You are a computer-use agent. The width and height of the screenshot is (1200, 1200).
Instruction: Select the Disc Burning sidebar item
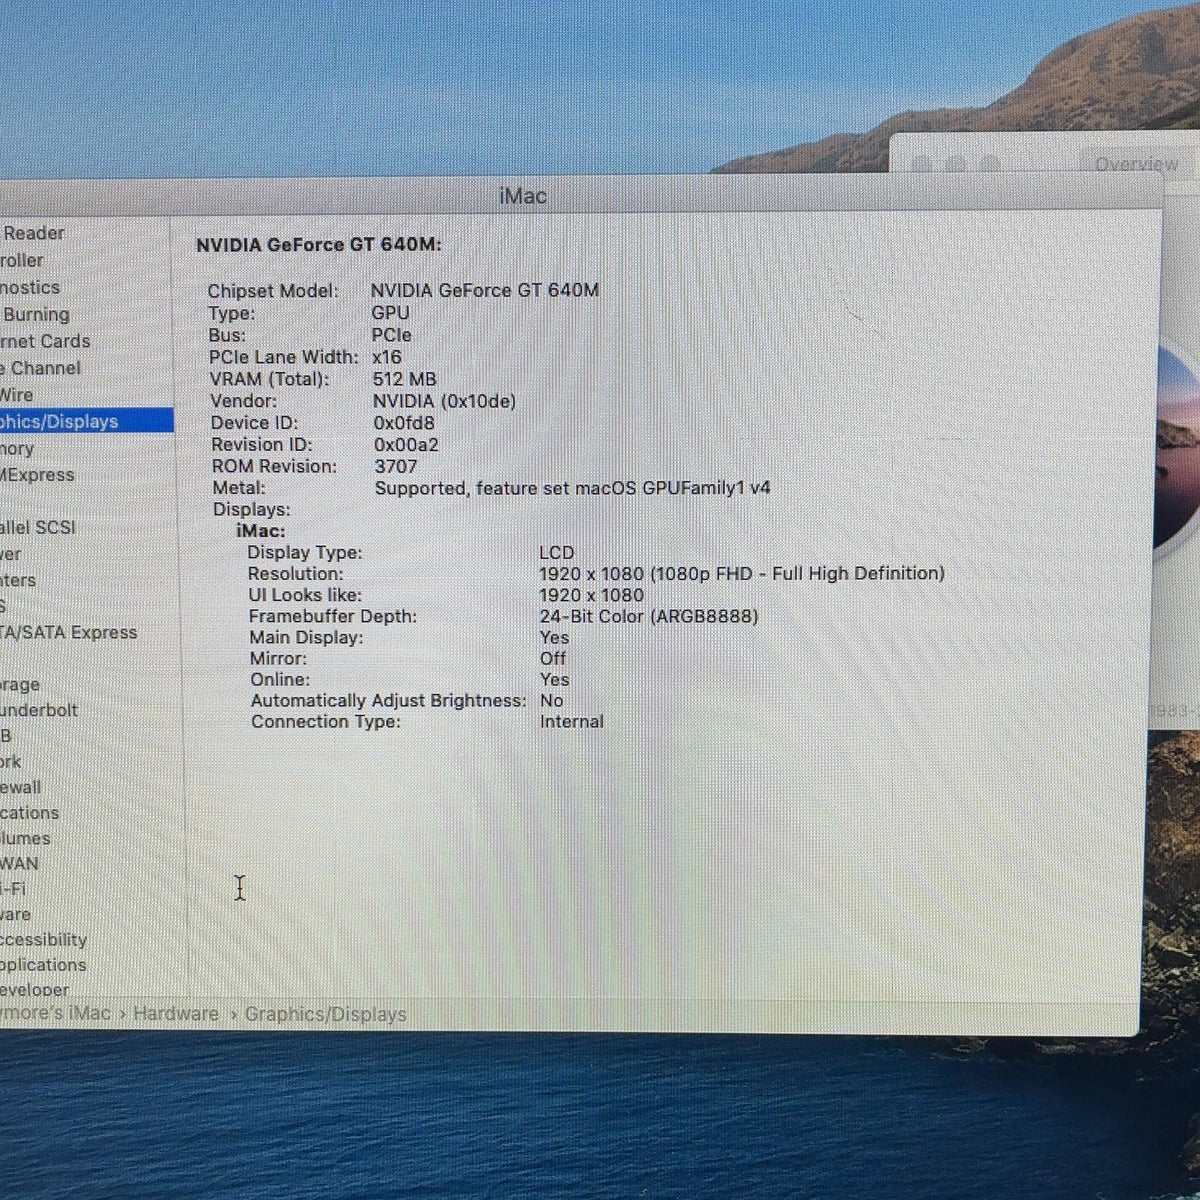click(35, 314)
